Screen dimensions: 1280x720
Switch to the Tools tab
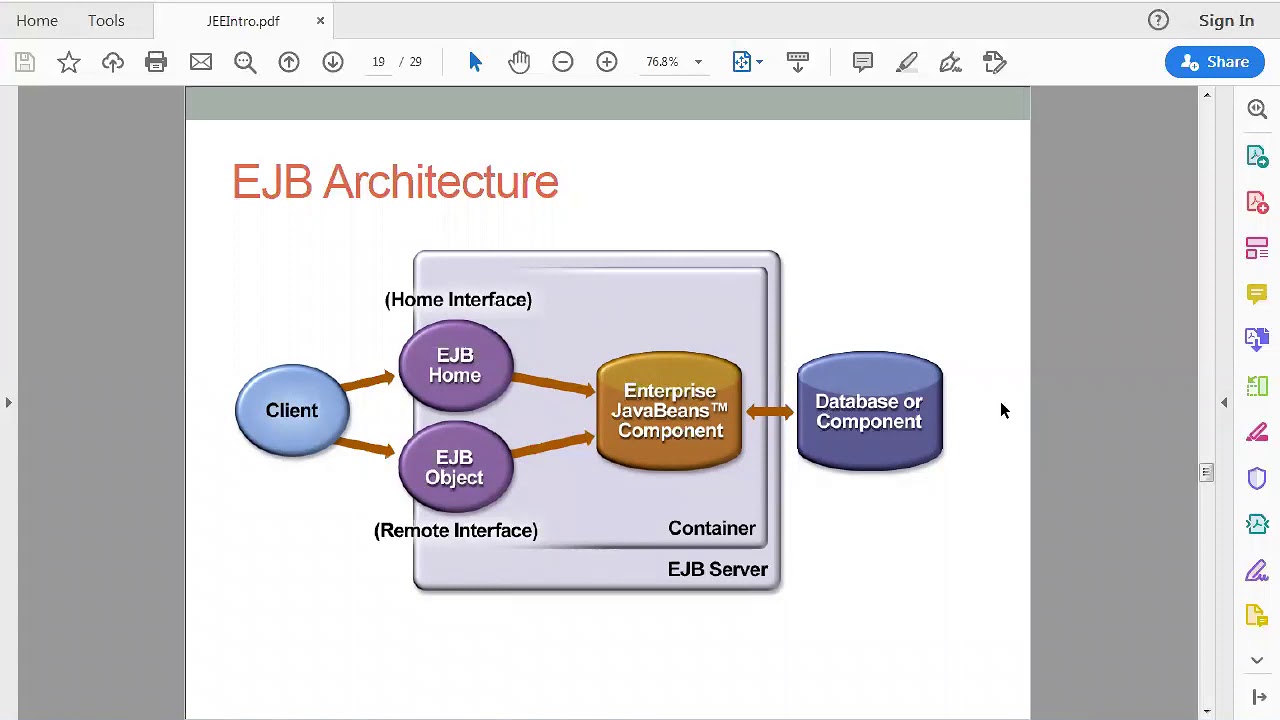106,20
